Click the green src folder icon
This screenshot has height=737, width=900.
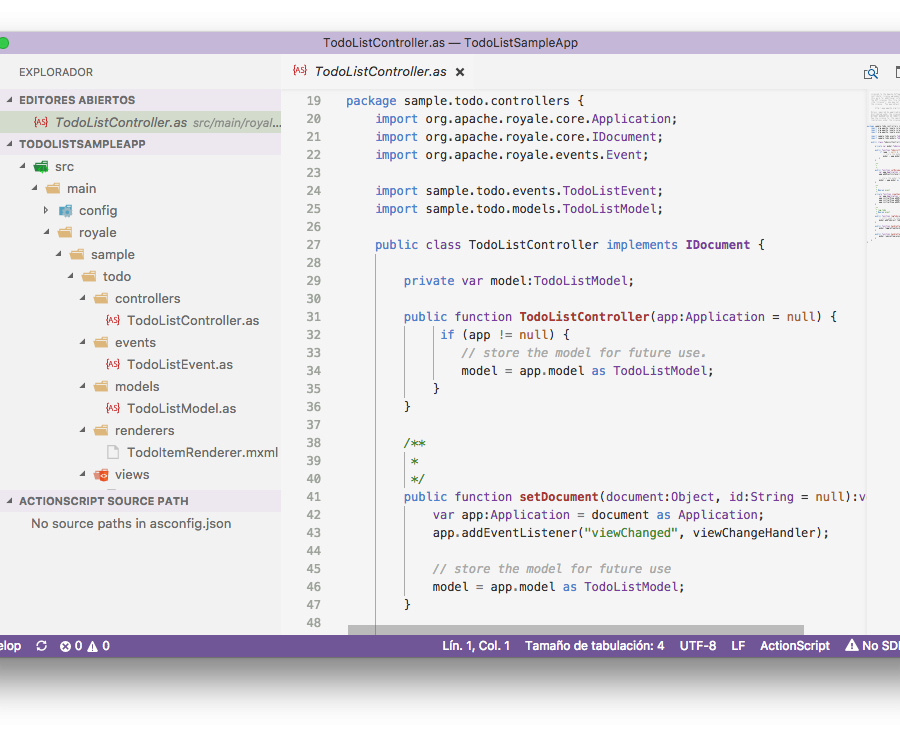41,166
